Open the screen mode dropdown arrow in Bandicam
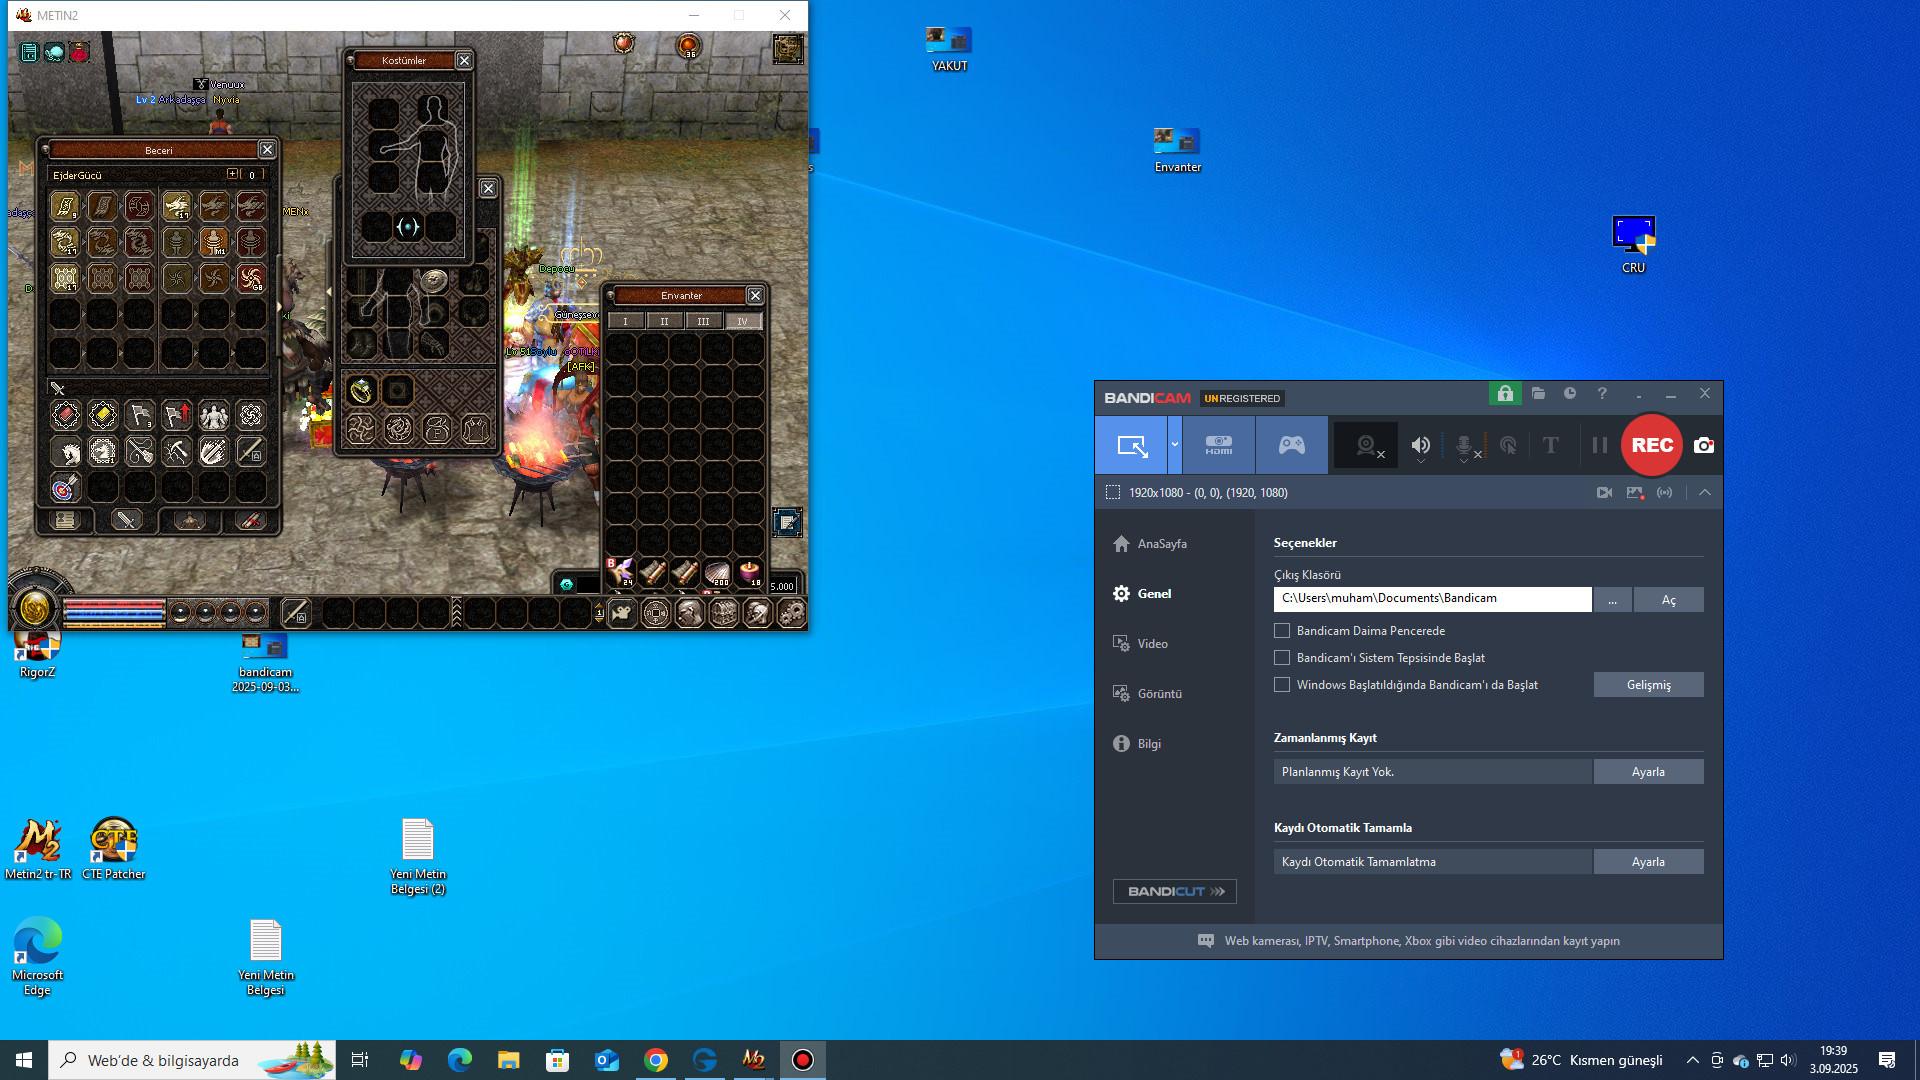1920x1080 pixels. coord(1175,445)
